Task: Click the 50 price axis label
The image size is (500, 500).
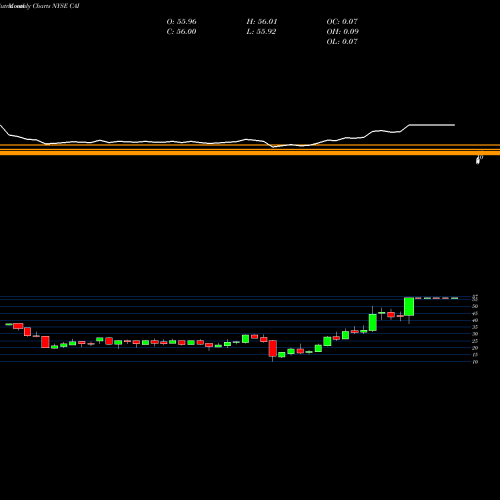Action: coord(475,306)
